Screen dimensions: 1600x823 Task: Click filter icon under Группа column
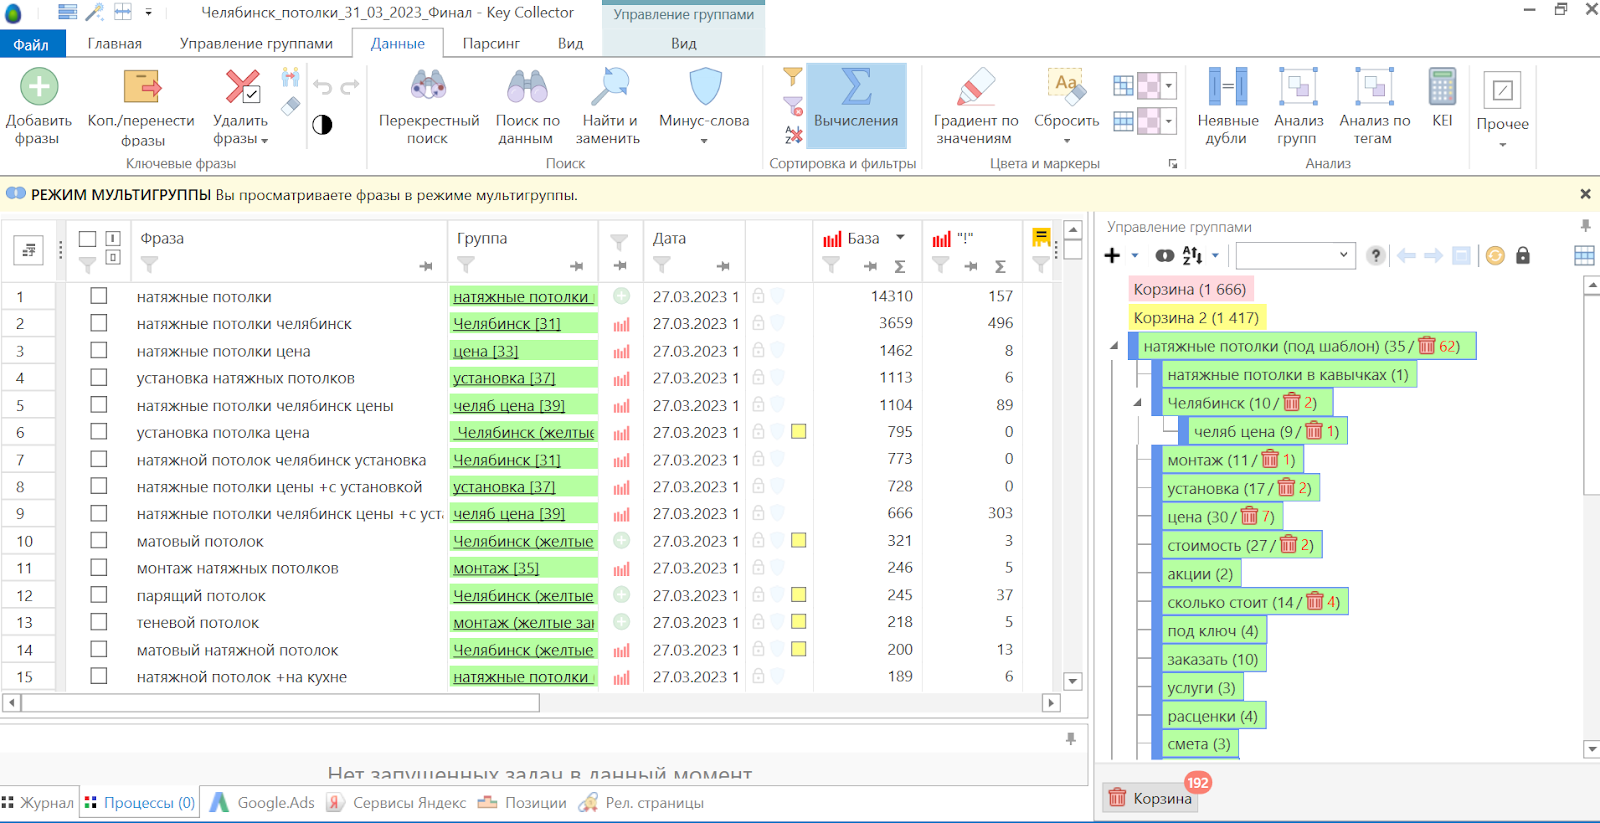click(466, 265)
